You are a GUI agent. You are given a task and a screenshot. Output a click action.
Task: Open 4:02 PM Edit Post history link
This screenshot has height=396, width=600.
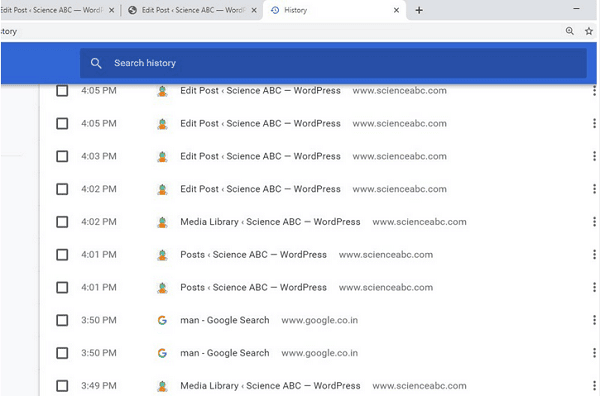[x=260, y=189]
